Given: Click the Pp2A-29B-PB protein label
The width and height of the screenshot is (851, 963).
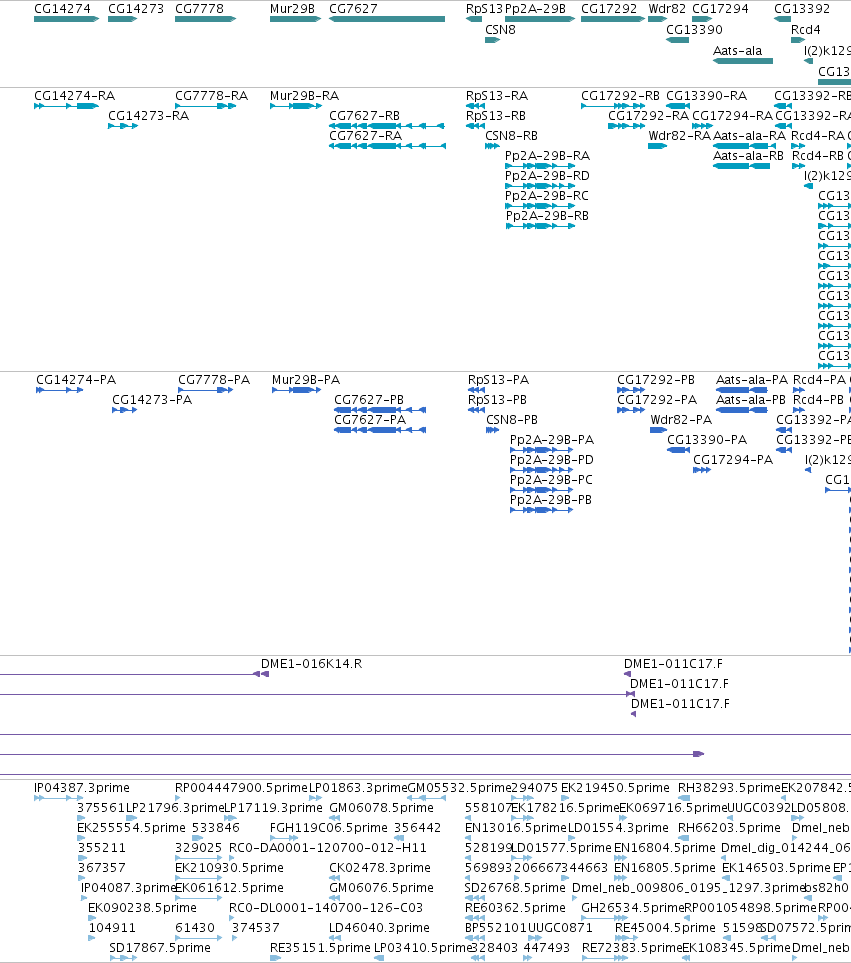Looking at the screenshot, I should click(551, 499).
